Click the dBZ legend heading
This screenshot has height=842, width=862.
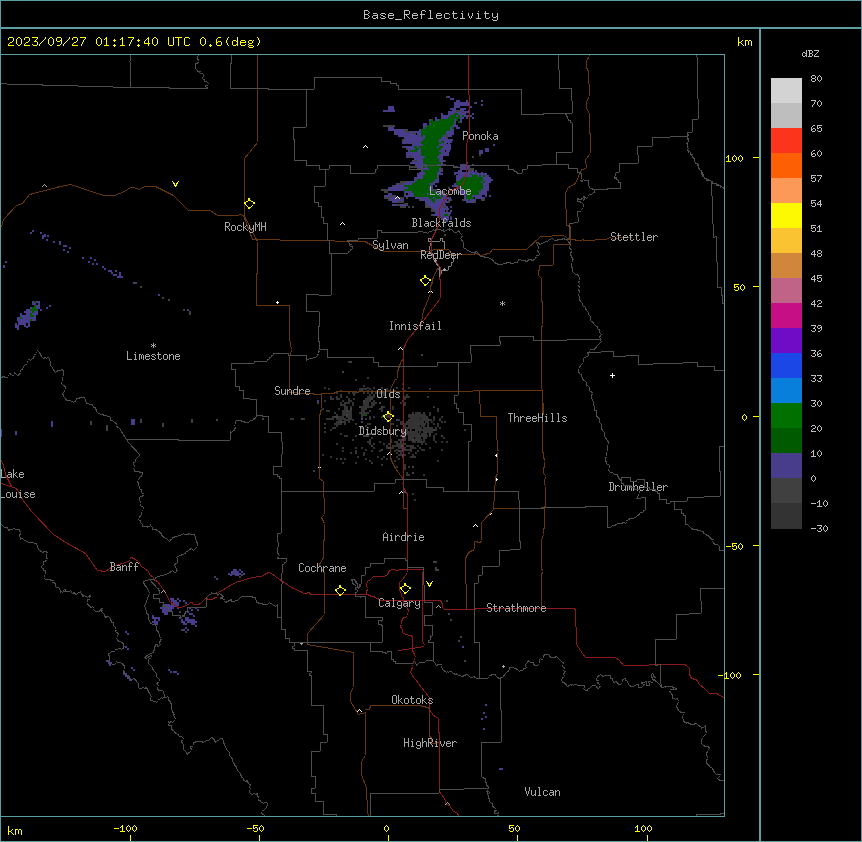pos(810,54)
